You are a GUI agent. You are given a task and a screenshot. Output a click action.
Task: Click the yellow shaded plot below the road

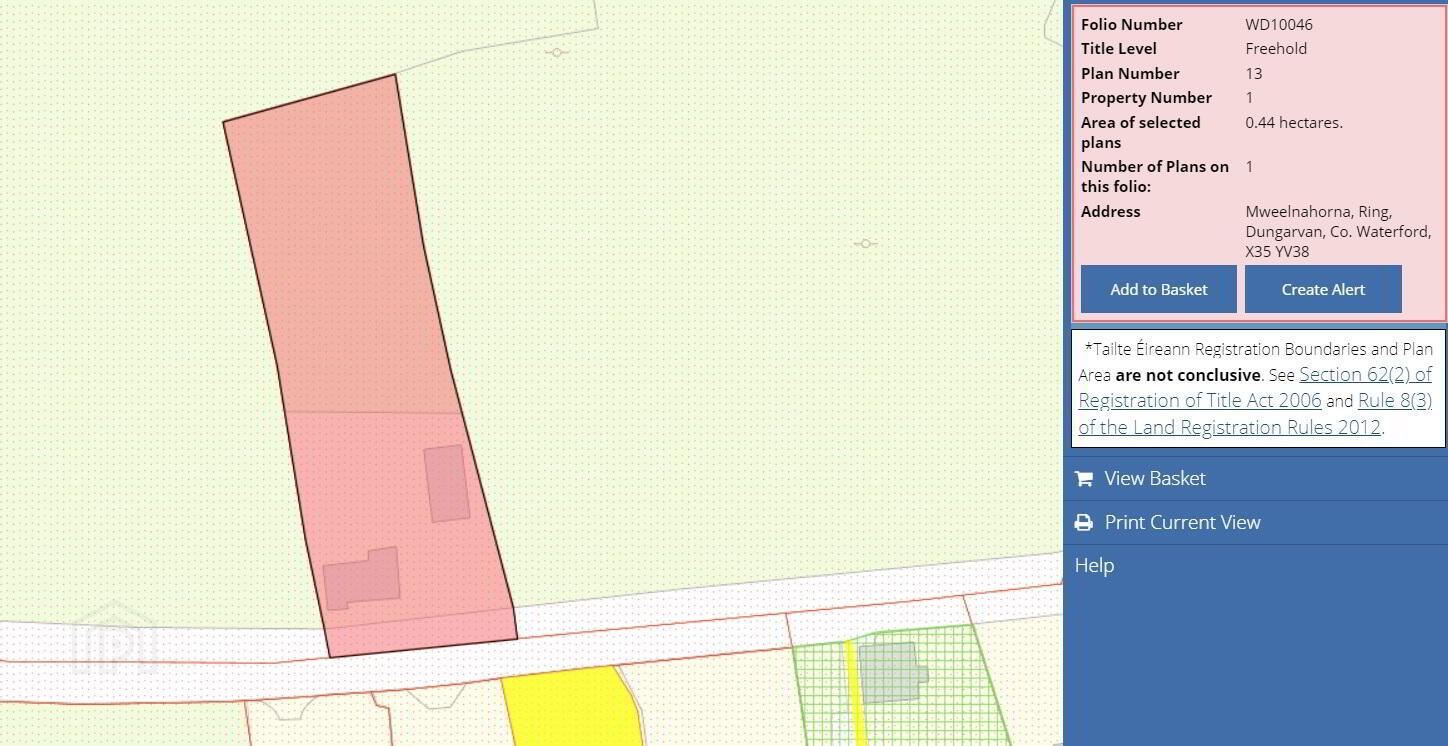[570, 706]
